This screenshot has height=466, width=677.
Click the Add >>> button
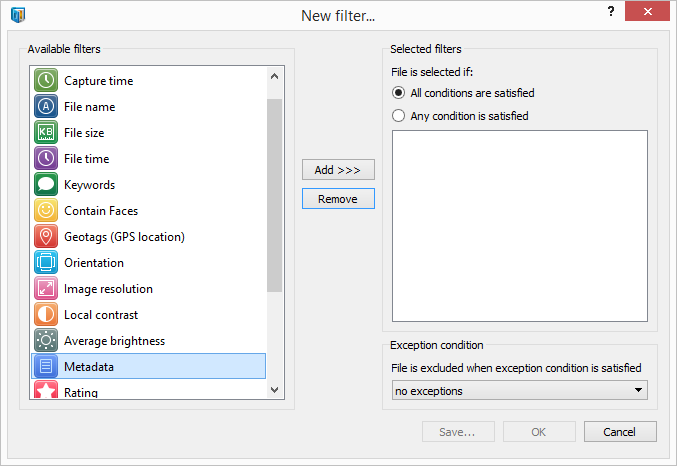tap(338, 170)
